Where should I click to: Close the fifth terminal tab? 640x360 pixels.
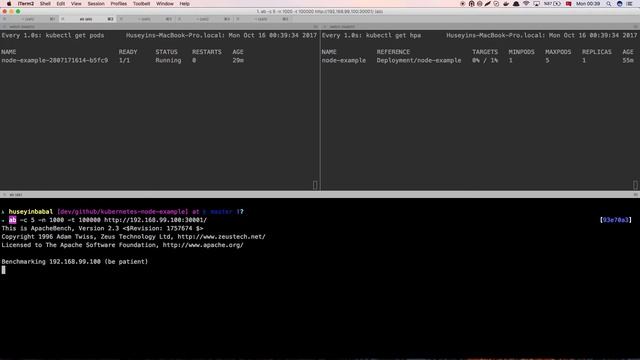(238, 19)
